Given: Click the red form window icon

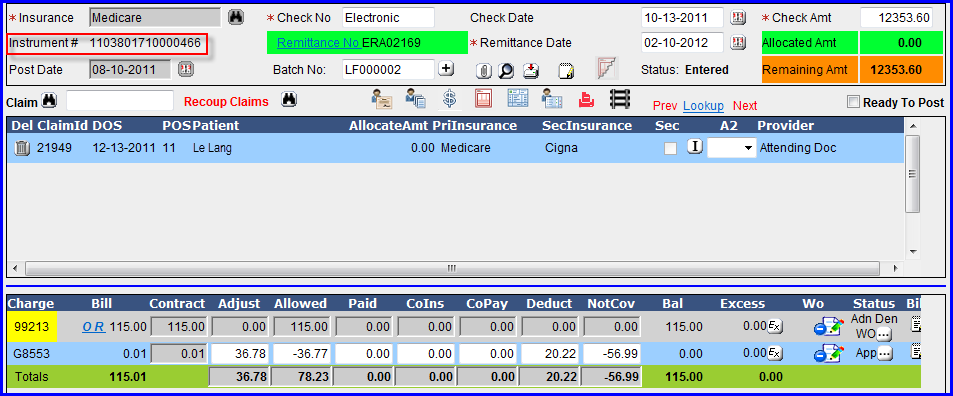Looking at the screenshot, I should pos(483,99).
